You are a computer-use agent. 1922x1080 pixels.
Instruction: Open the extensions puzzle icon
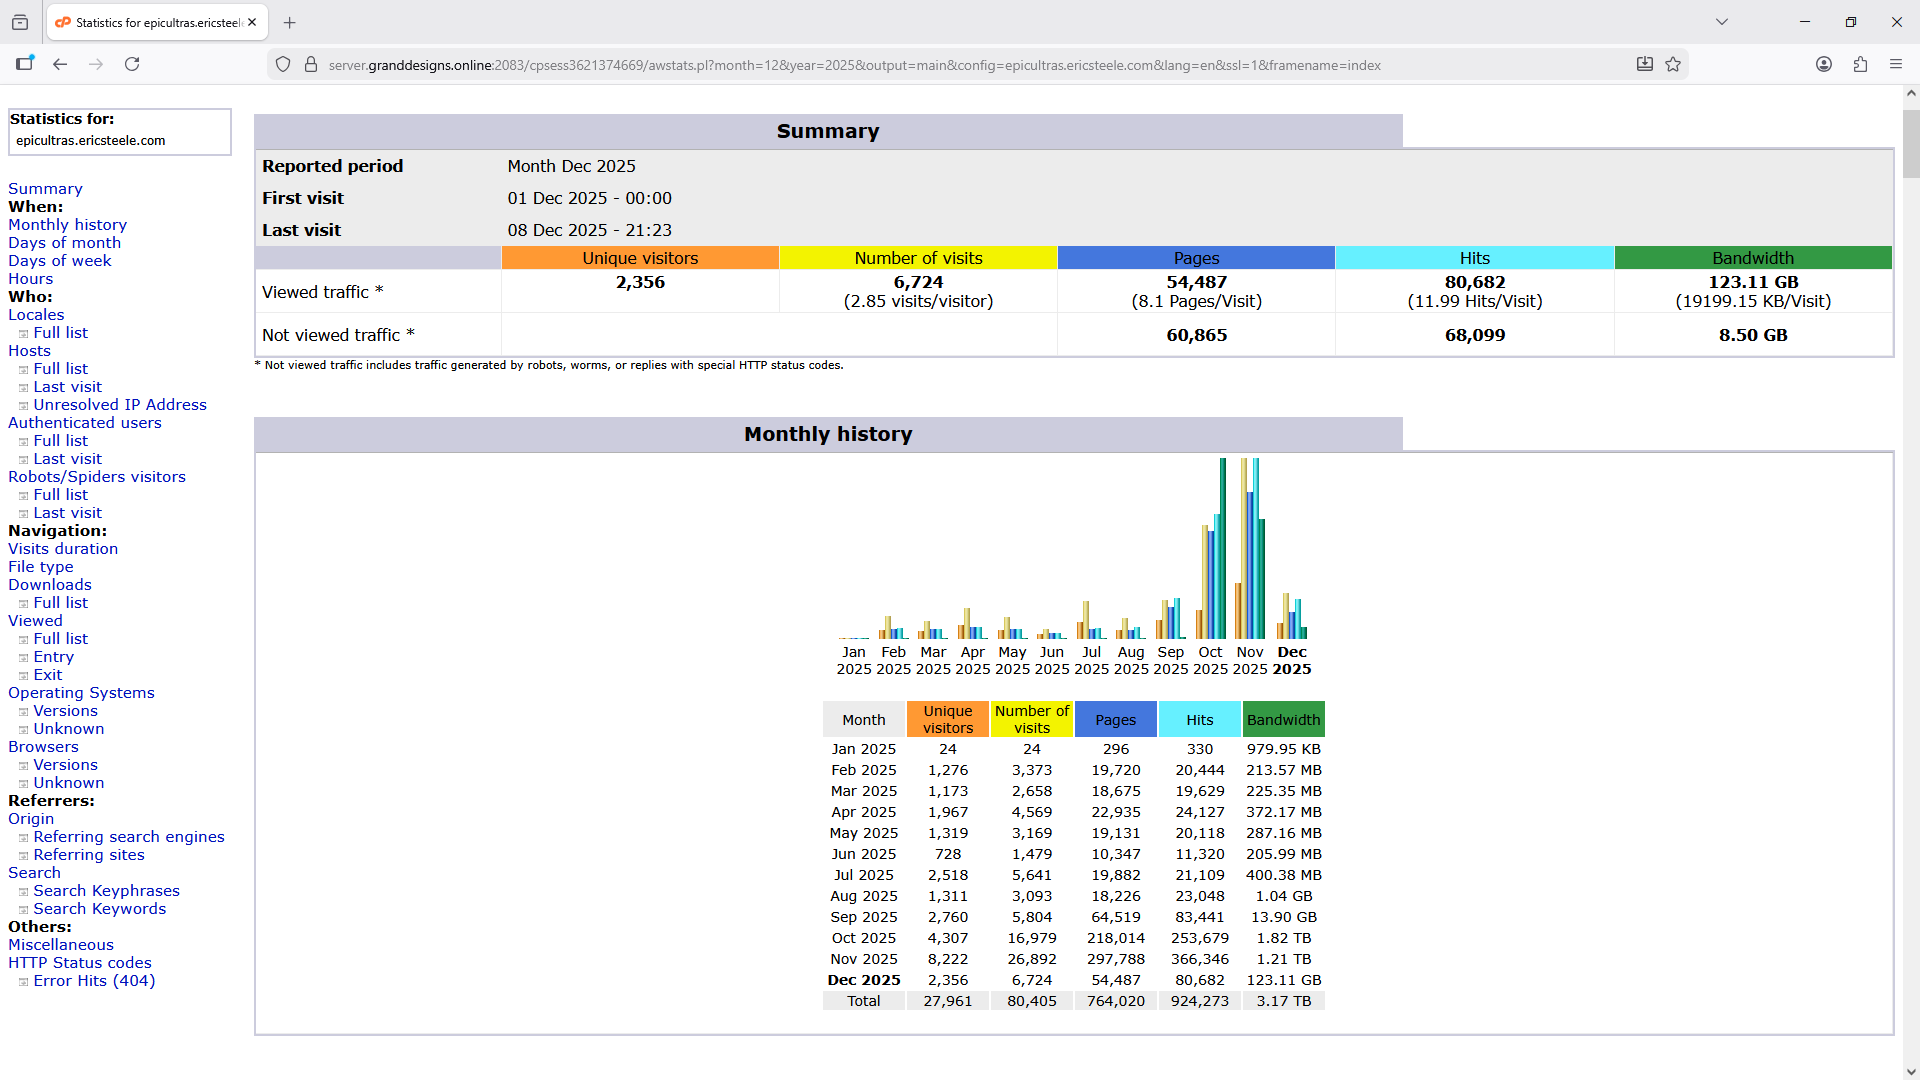tap(1861, 65)
